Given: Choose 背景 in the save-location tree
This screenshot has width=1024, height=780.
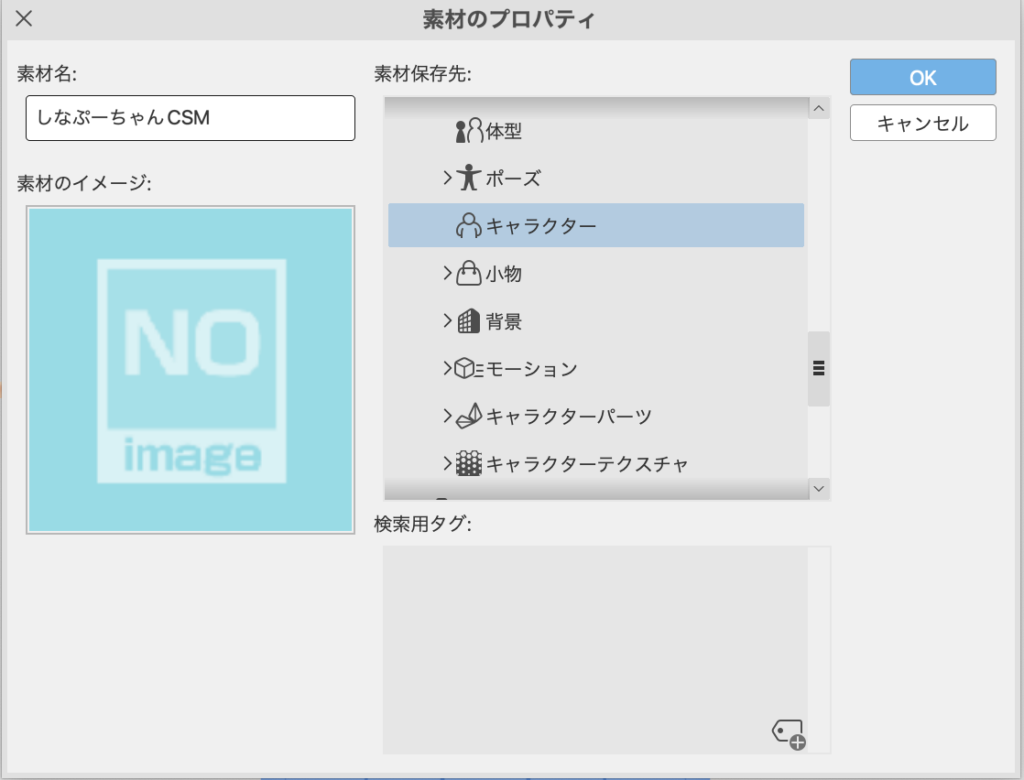Looking at the screenshot, I should (596, 321).
